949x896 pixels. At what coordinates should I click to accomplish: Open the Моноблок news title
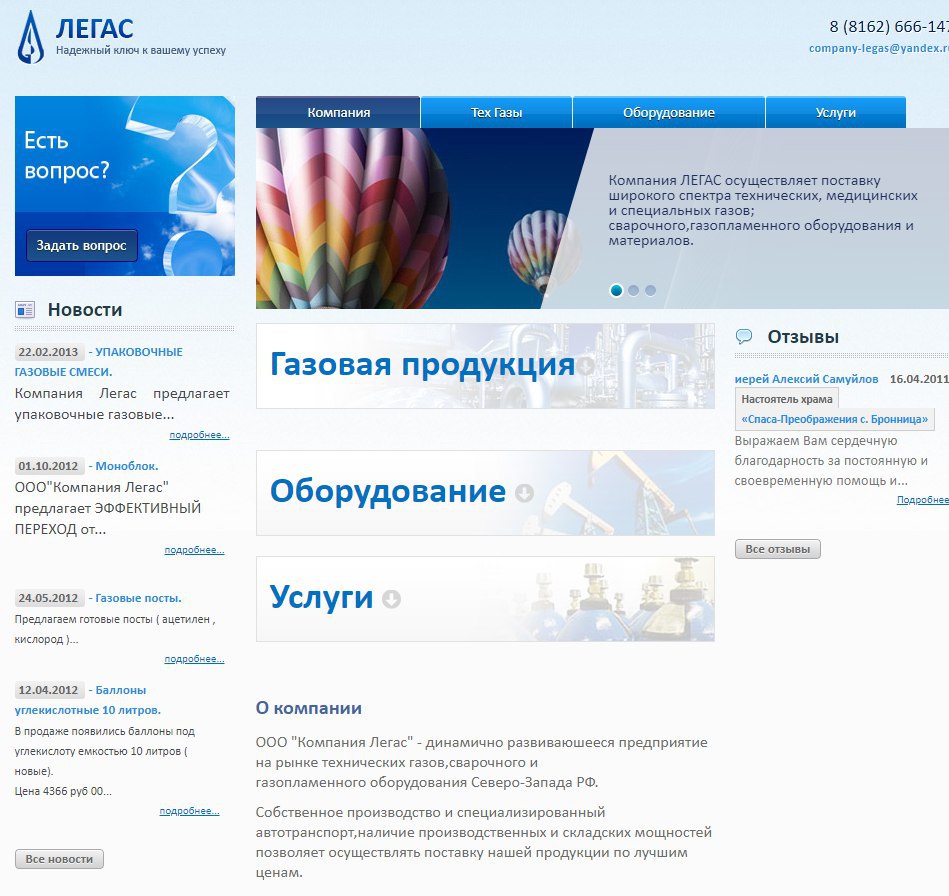click(126, 466)
